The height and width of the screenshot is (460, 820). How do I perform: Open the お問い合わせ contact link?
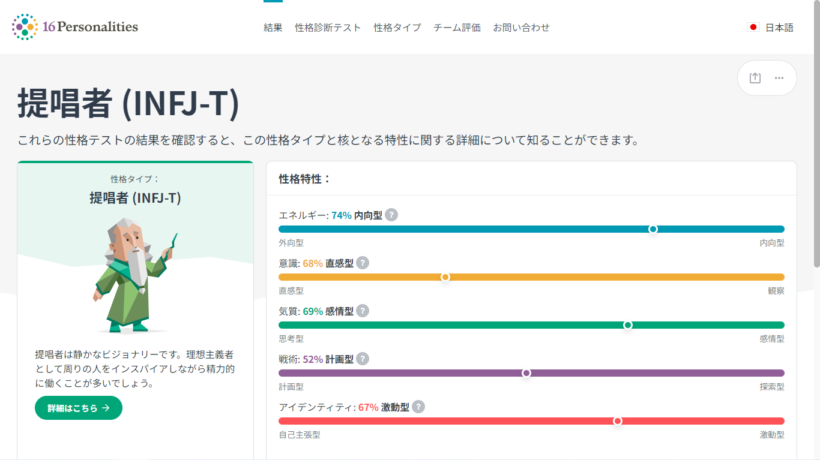[x=521, y=27]
